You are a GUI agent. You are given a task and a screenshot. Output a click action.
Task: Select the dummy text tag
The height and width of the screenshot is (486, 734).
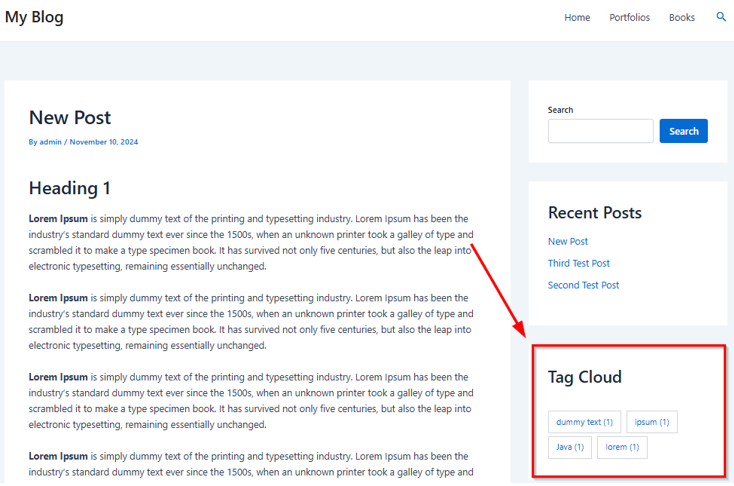(584, 422)
